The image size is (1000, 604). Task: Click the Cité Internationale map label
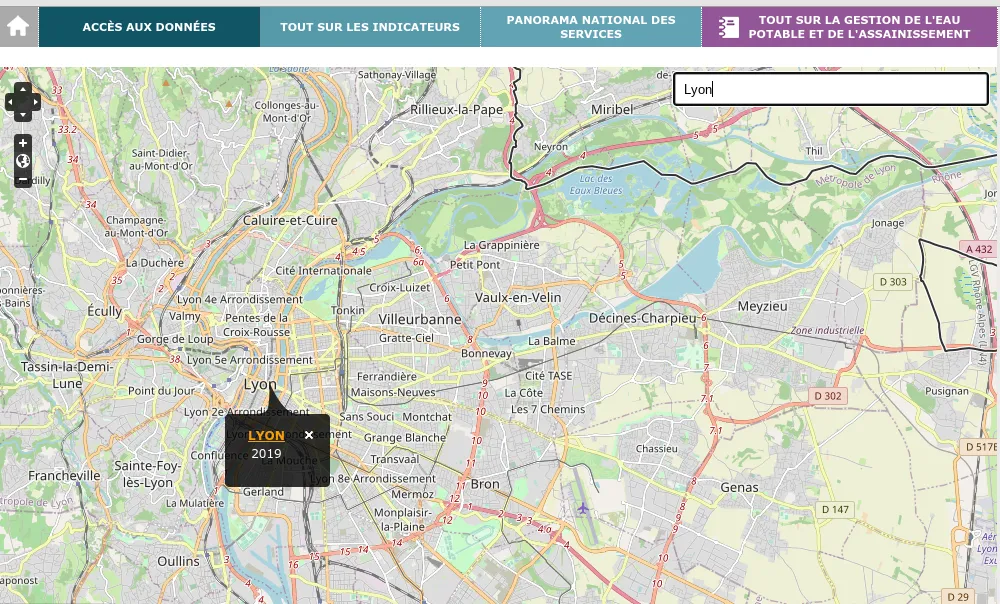(323, 270)
